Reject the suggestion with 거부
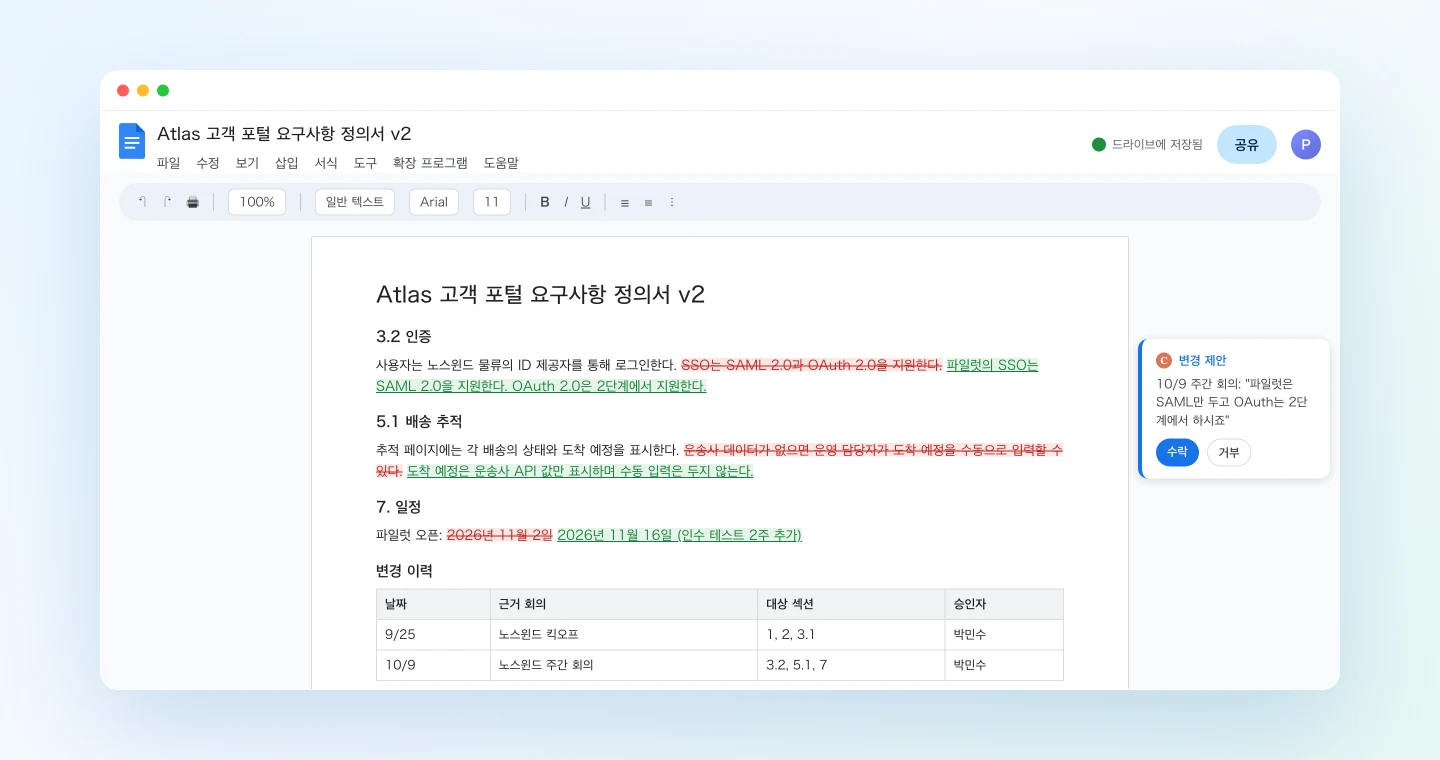 click(1229, 452)
